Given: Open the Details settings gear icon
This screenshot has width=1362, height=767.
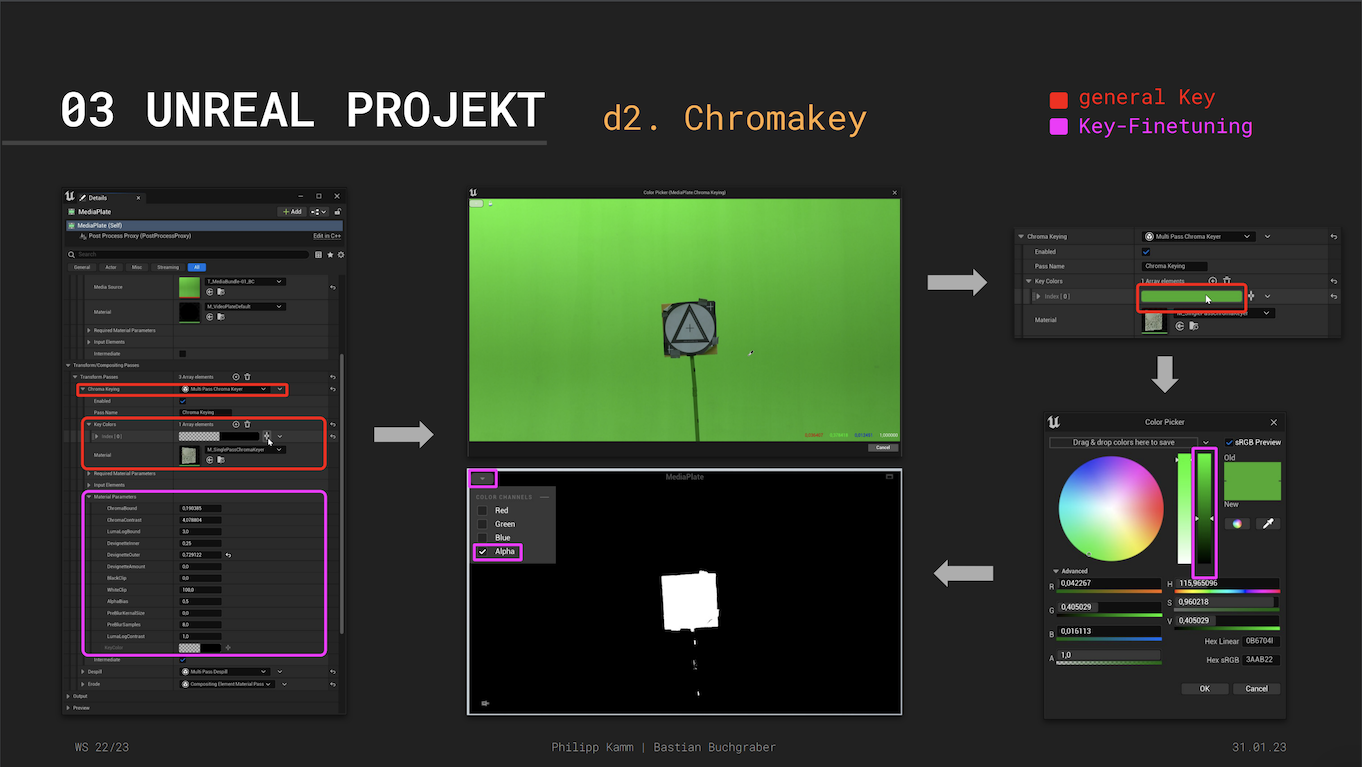Looking at the screenshot, I should [x=340, y=255].
